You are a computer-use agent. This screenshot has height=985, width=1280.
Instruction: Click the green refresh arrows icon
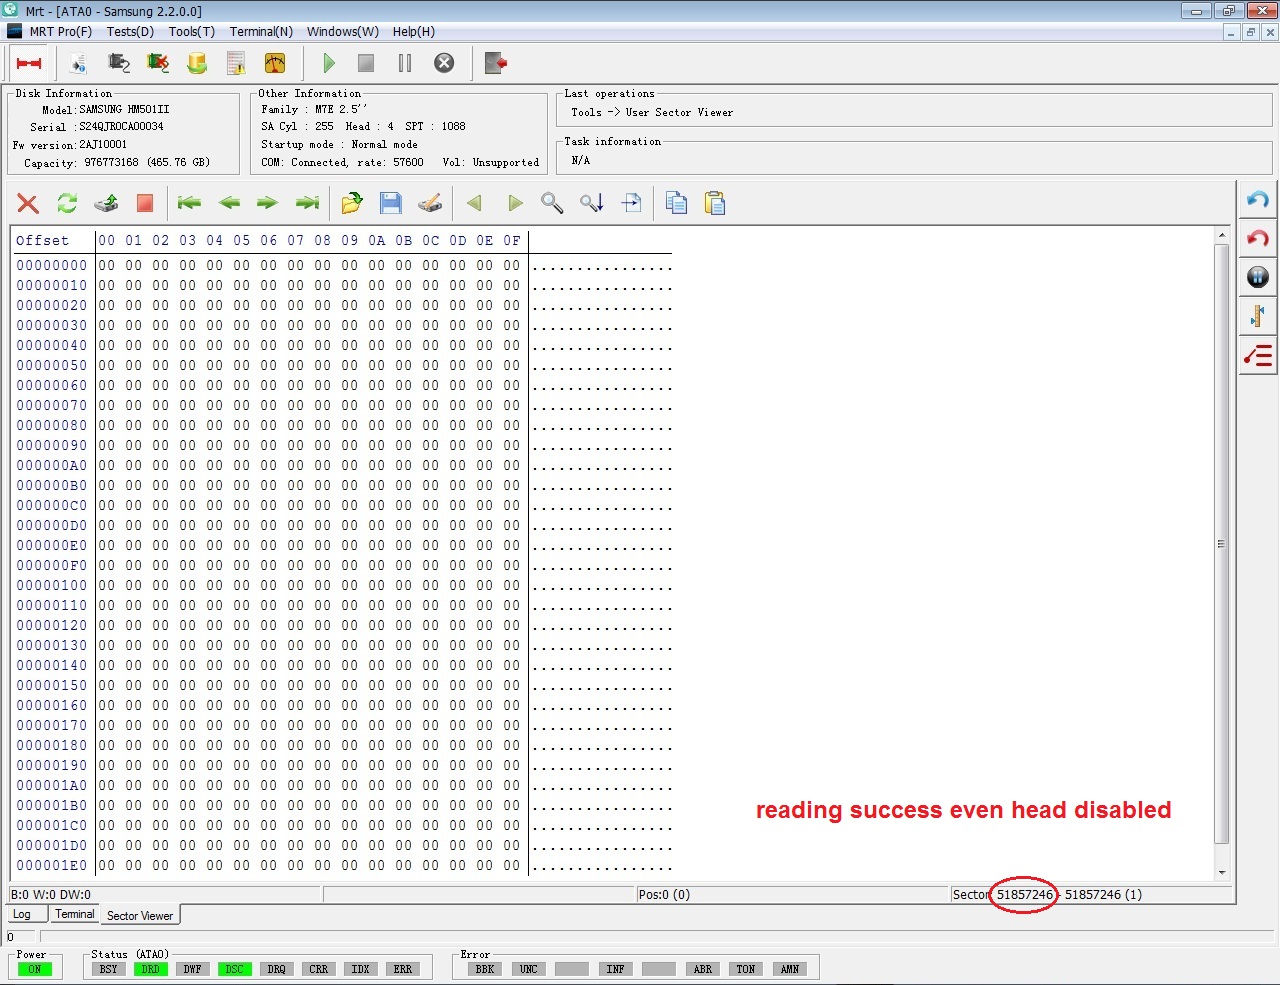67,204
